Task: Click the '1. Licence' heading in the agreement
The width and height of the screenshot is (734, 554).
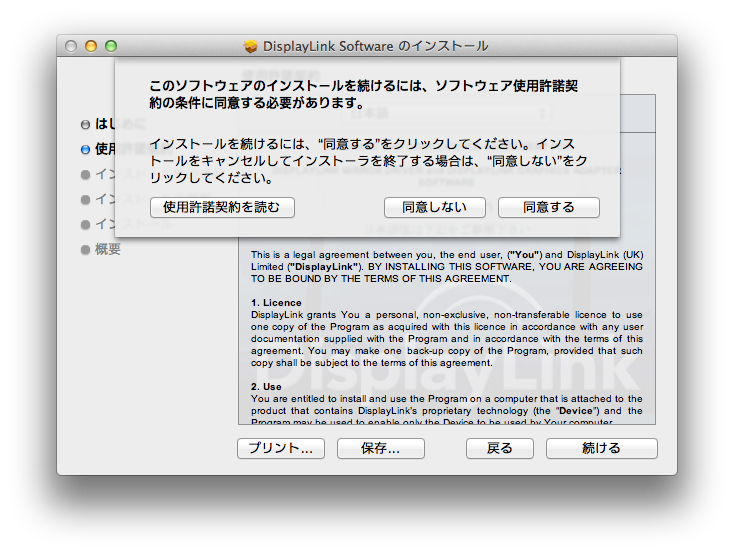Action: [x=276, y=303]
